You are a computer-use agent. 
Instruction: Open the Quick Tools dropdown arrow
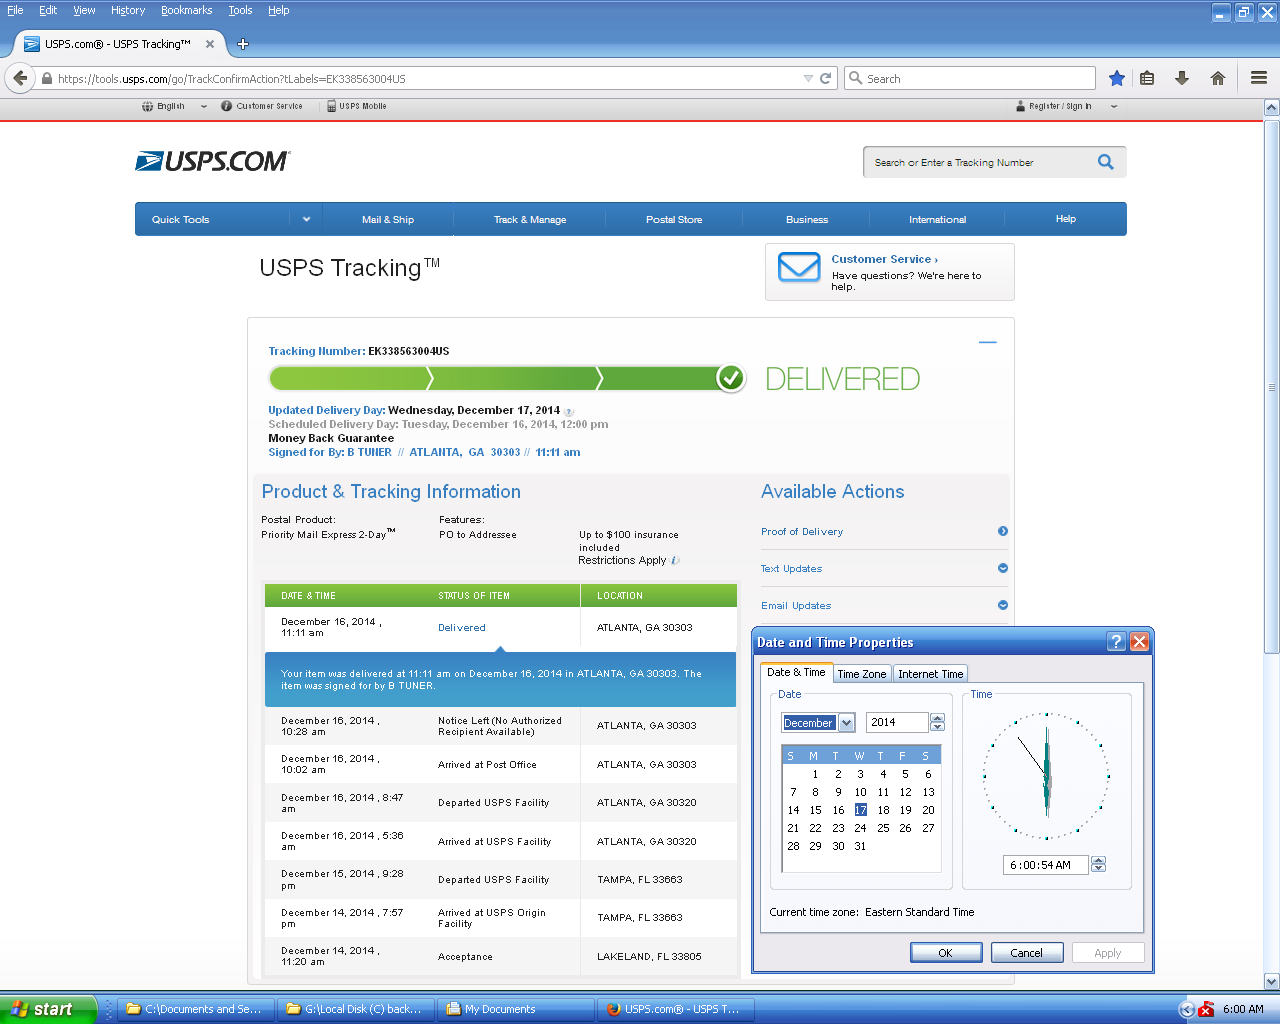tap(306, 219)
